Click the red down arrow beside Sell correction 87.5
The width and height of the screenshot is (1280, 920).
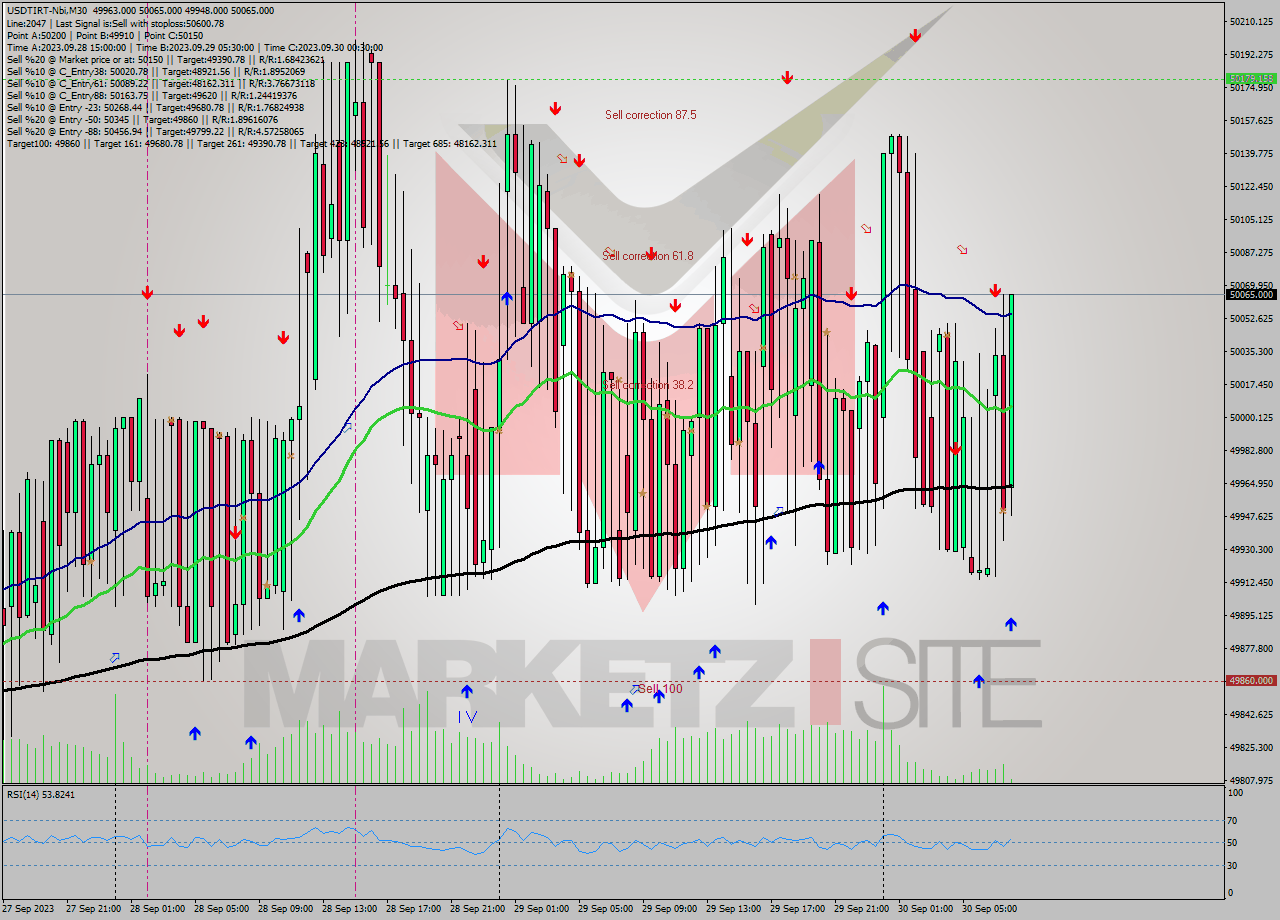point(556,107)
